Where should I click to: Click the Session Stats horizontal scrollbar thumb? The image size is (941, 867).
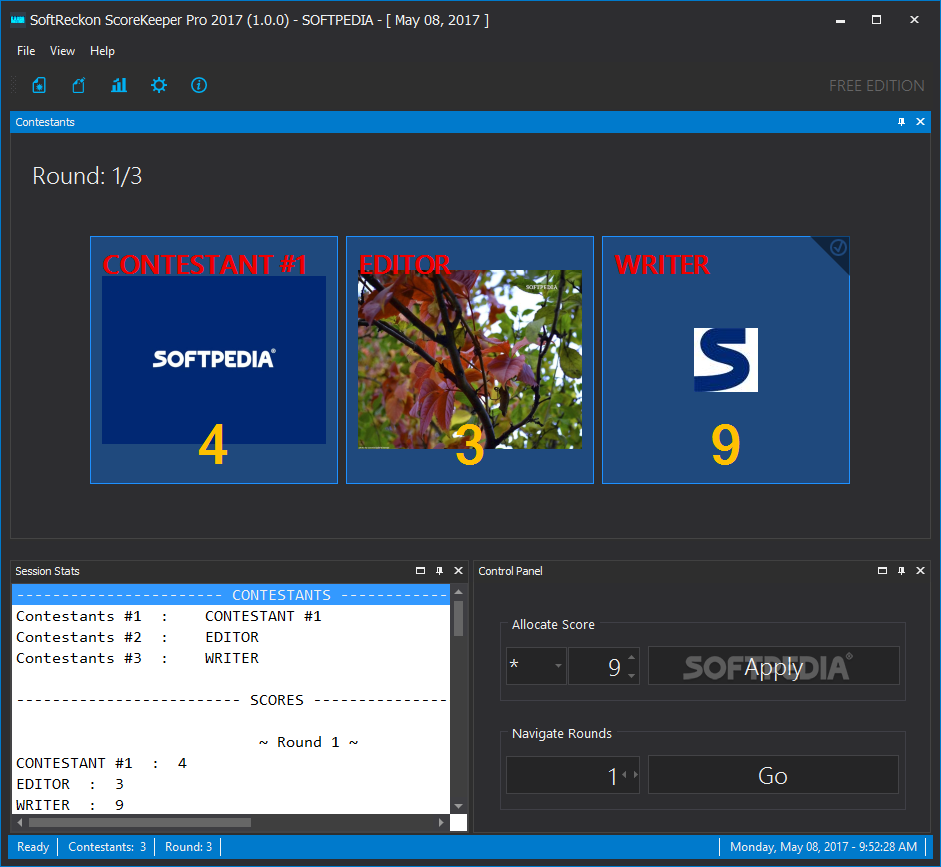click(x=139, y=823)
